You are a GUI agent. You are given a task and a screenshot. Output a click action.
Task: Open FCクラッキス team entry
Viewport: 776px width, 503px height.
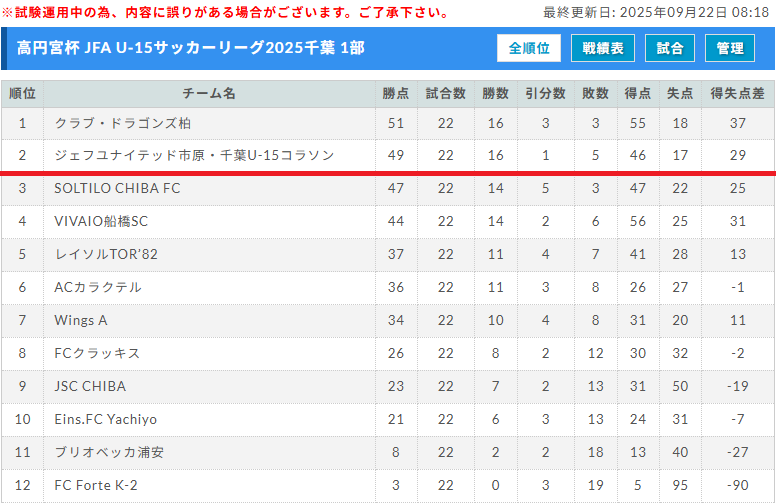pos(97,353)
